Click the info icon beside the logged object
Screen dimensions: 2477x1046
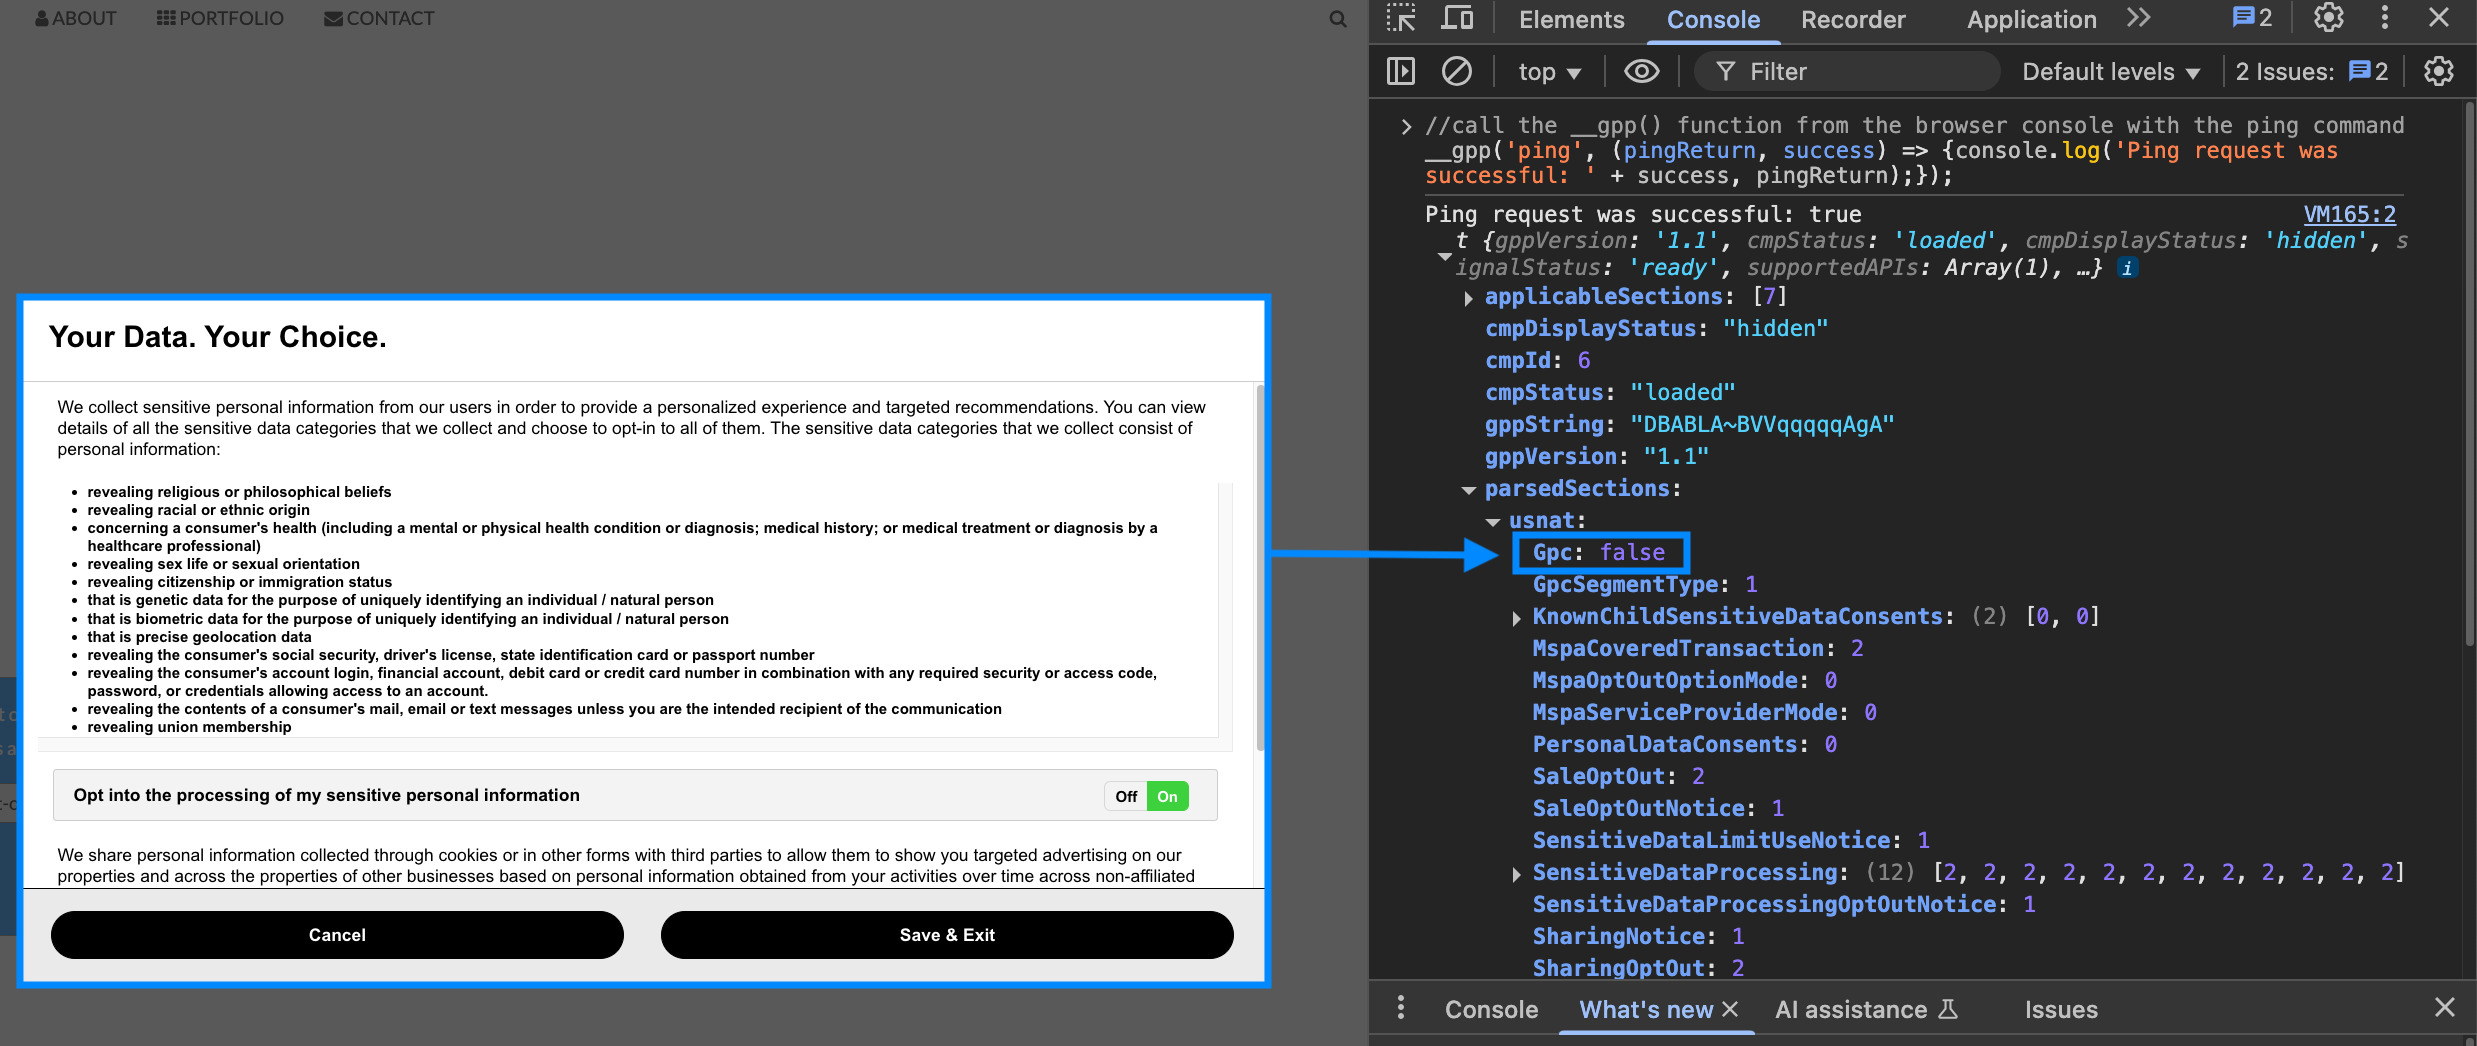click(2127, 268)
